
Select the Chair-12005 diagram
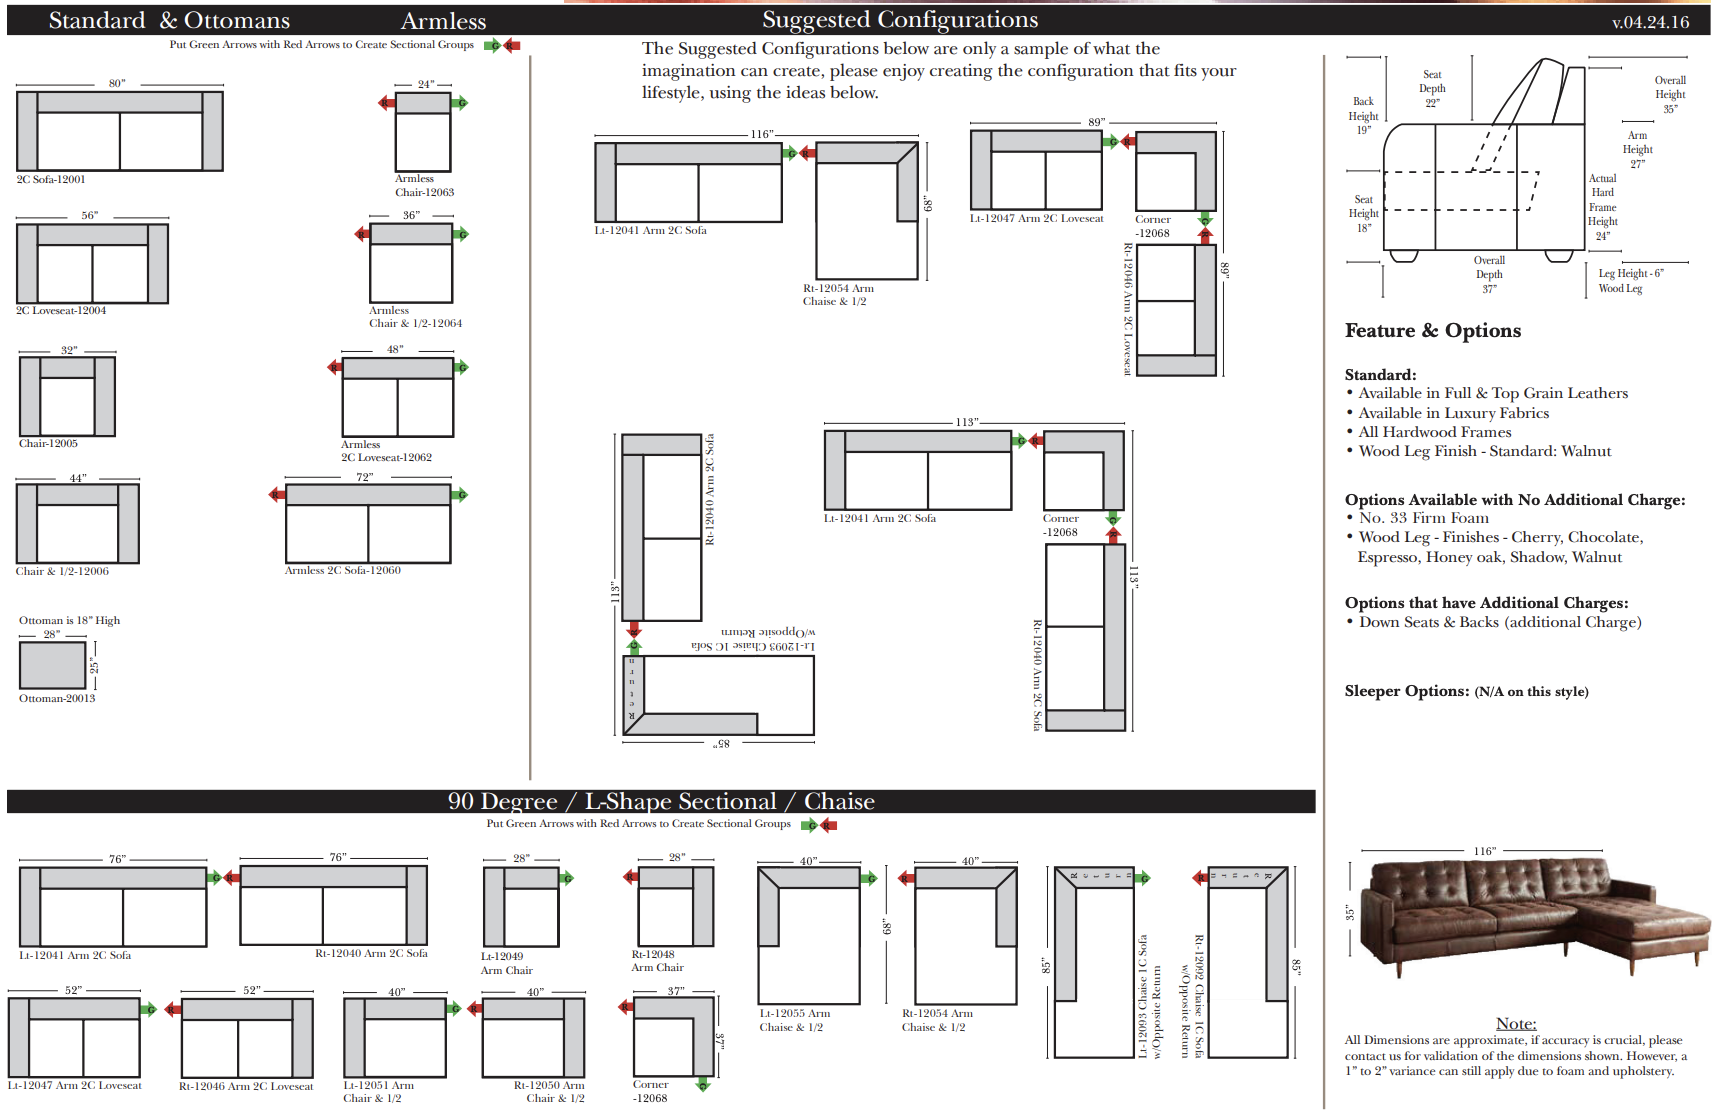(x=67, y=396)
